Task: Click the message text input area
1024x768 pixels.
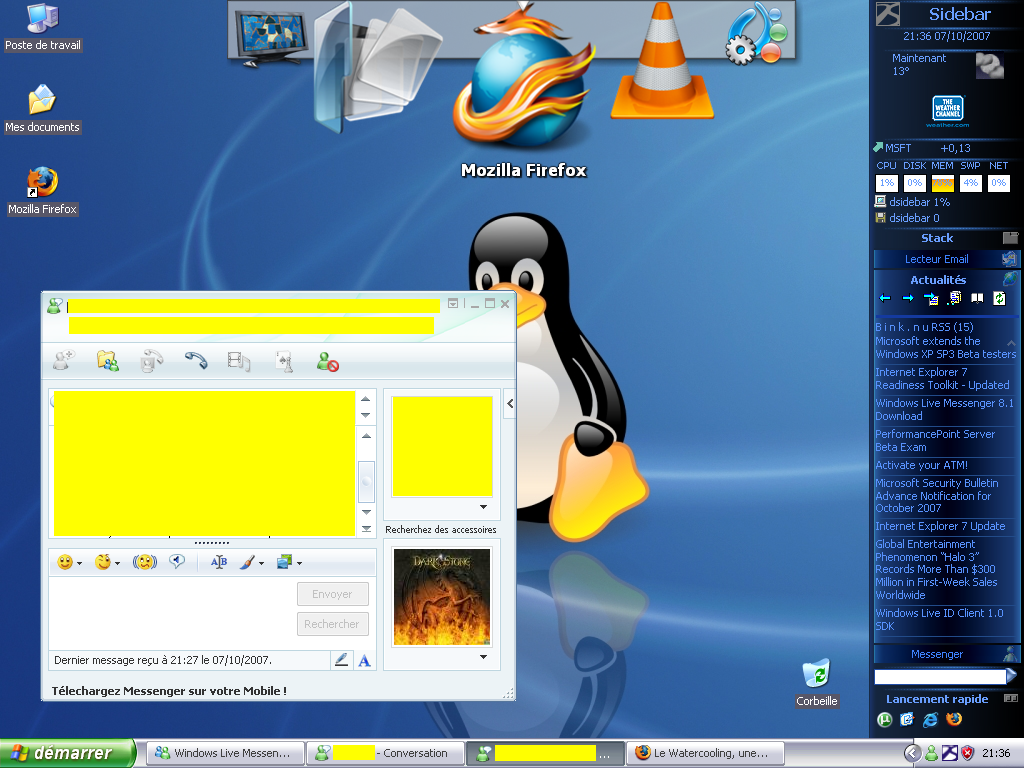Action: coord(170,610)
